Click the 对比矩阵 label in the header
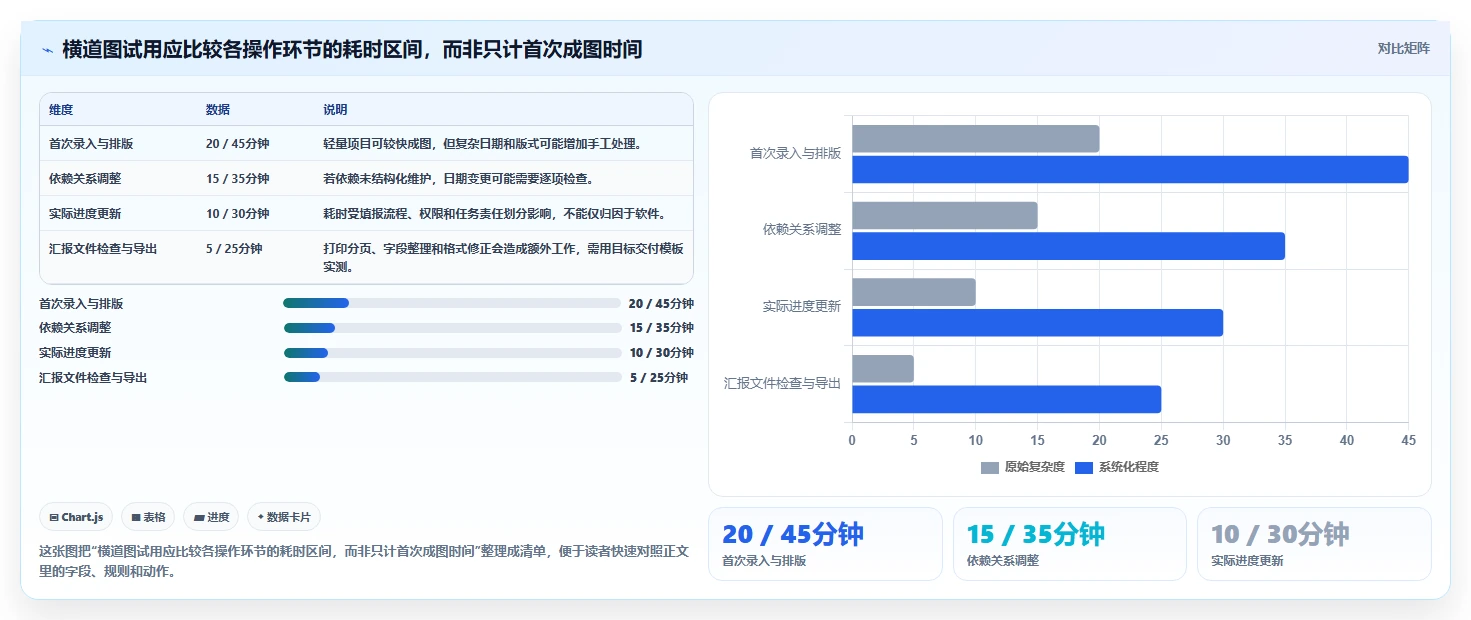This screenshot has height=620, width=1471. (1403, 48)
